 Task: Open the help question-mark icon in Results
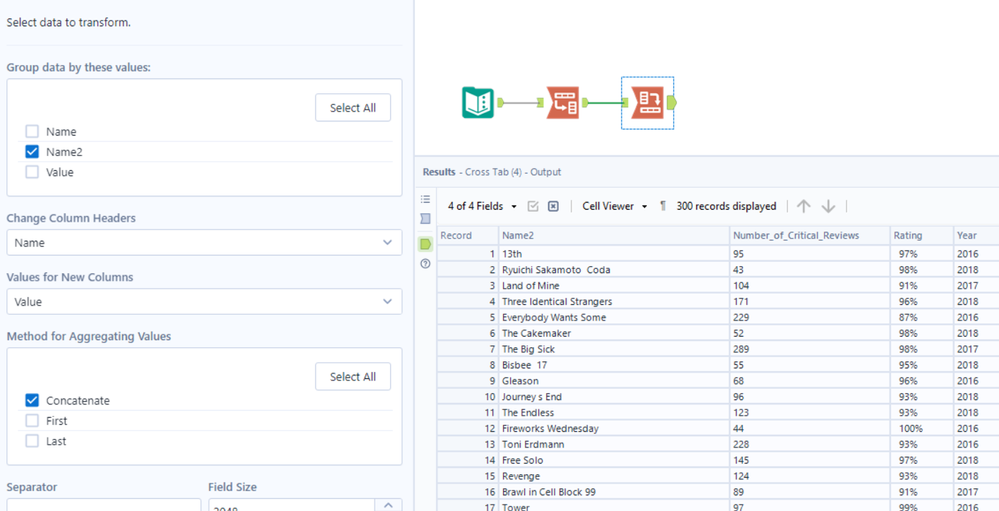[426, 263]
